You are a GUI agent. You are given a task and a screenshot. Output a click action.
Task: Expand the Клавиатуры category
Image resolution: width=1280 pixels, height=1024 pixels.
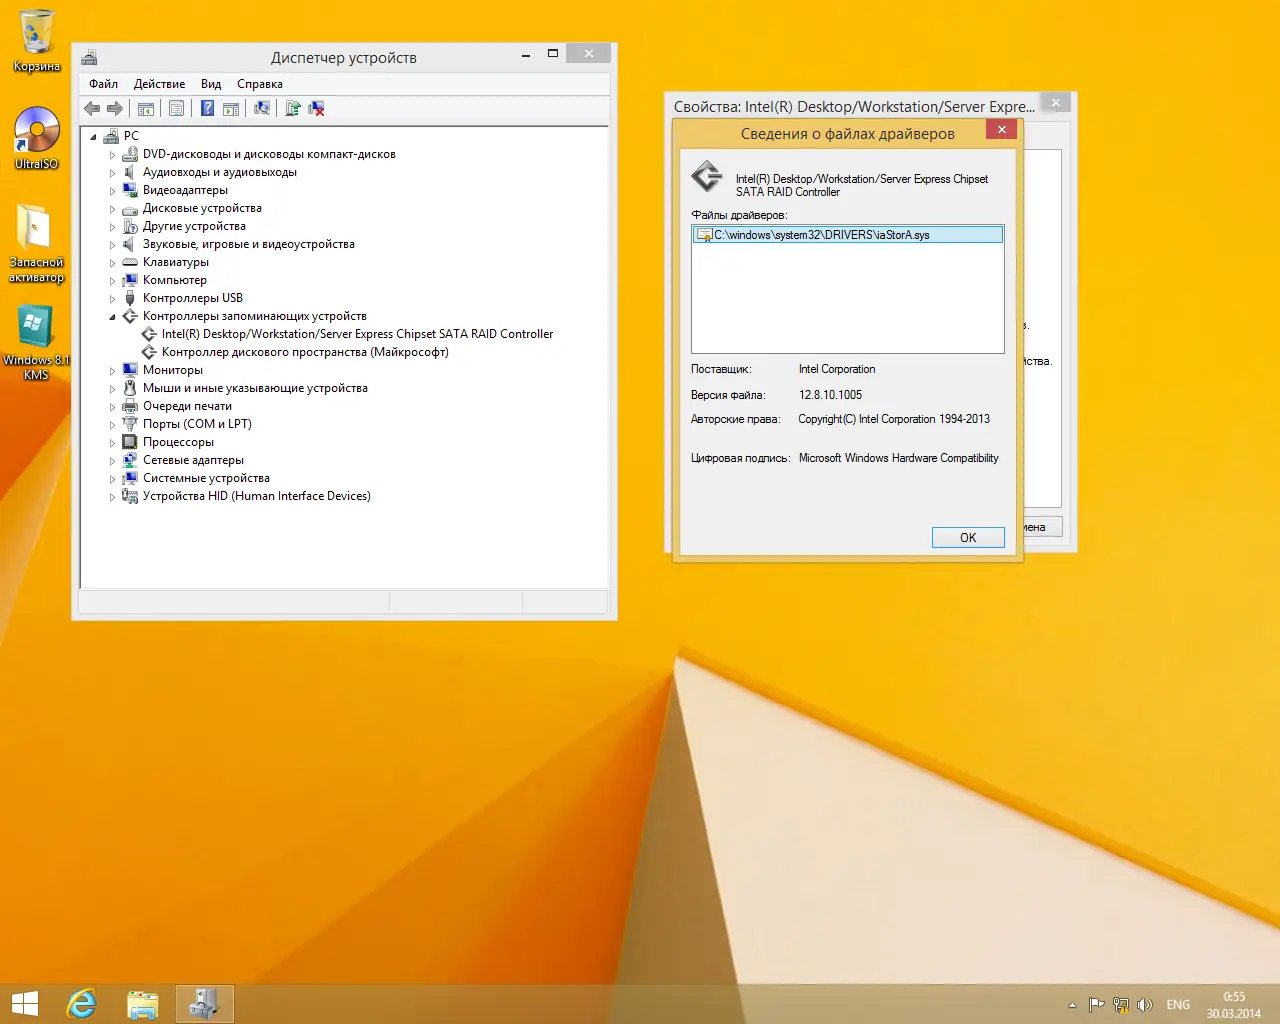(112, 263)
